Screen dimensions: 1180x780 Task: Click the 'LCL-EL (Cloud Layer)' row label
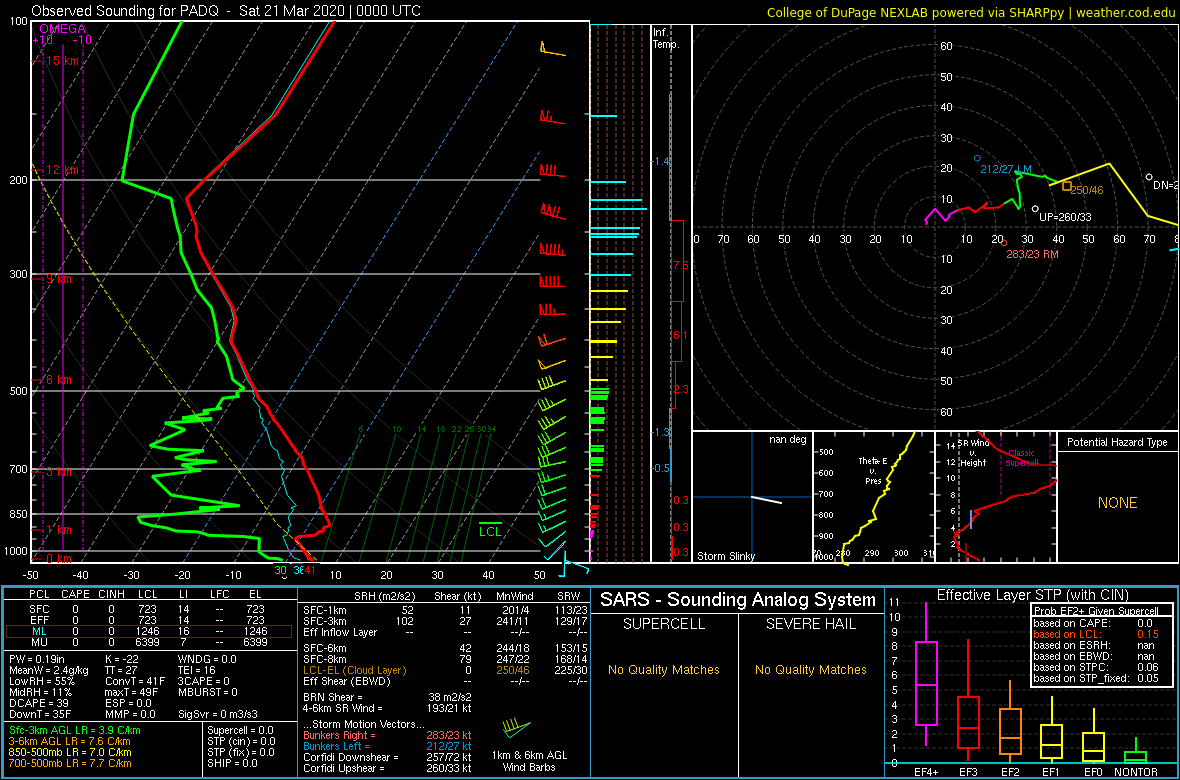point(354,670)
